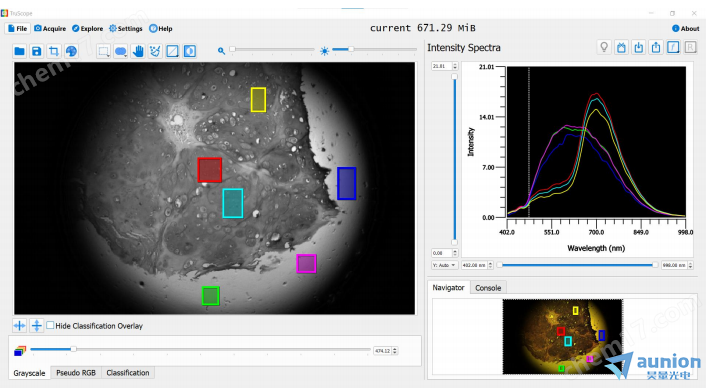Click the save disk icon

(x=36, y=51)
